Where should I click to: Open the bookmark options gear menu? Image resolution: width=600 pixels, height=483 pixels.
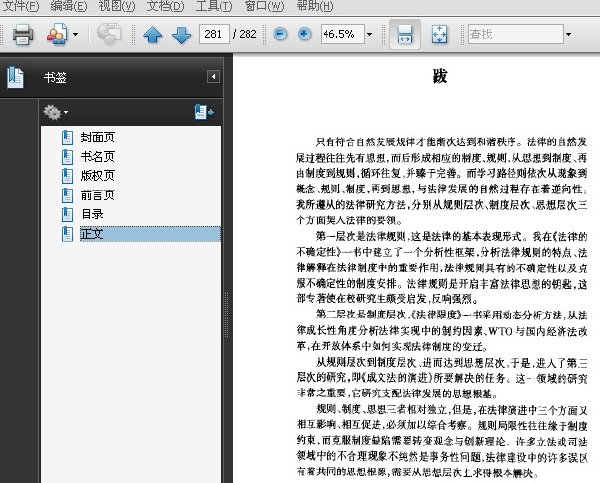click(55, 112)
